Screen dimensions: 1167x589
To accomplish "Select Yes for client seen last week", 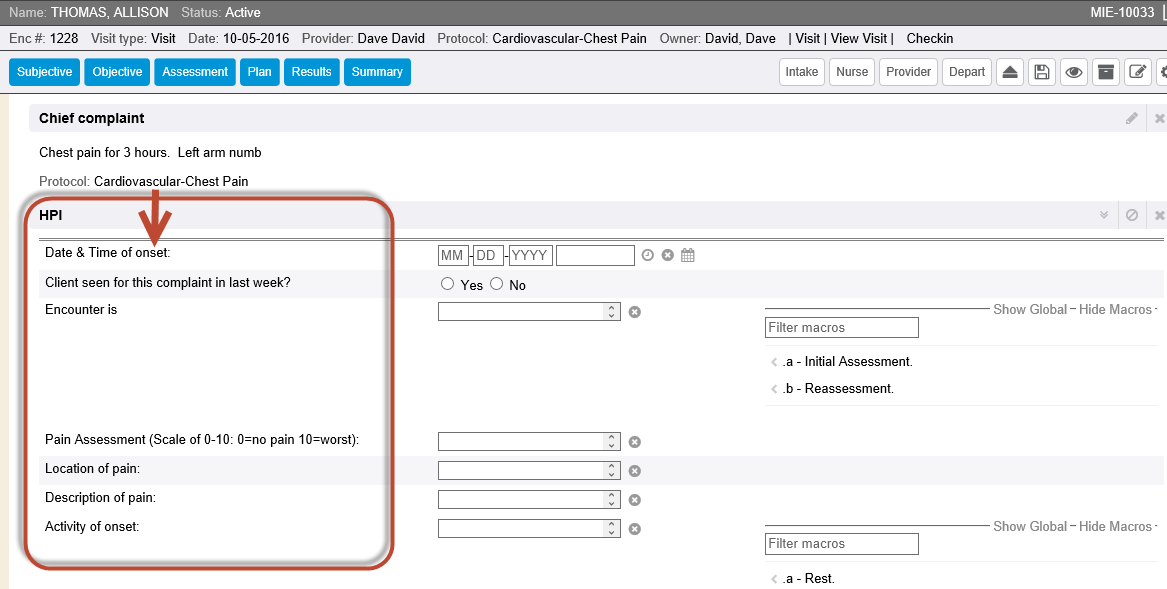I will point(447,284).
